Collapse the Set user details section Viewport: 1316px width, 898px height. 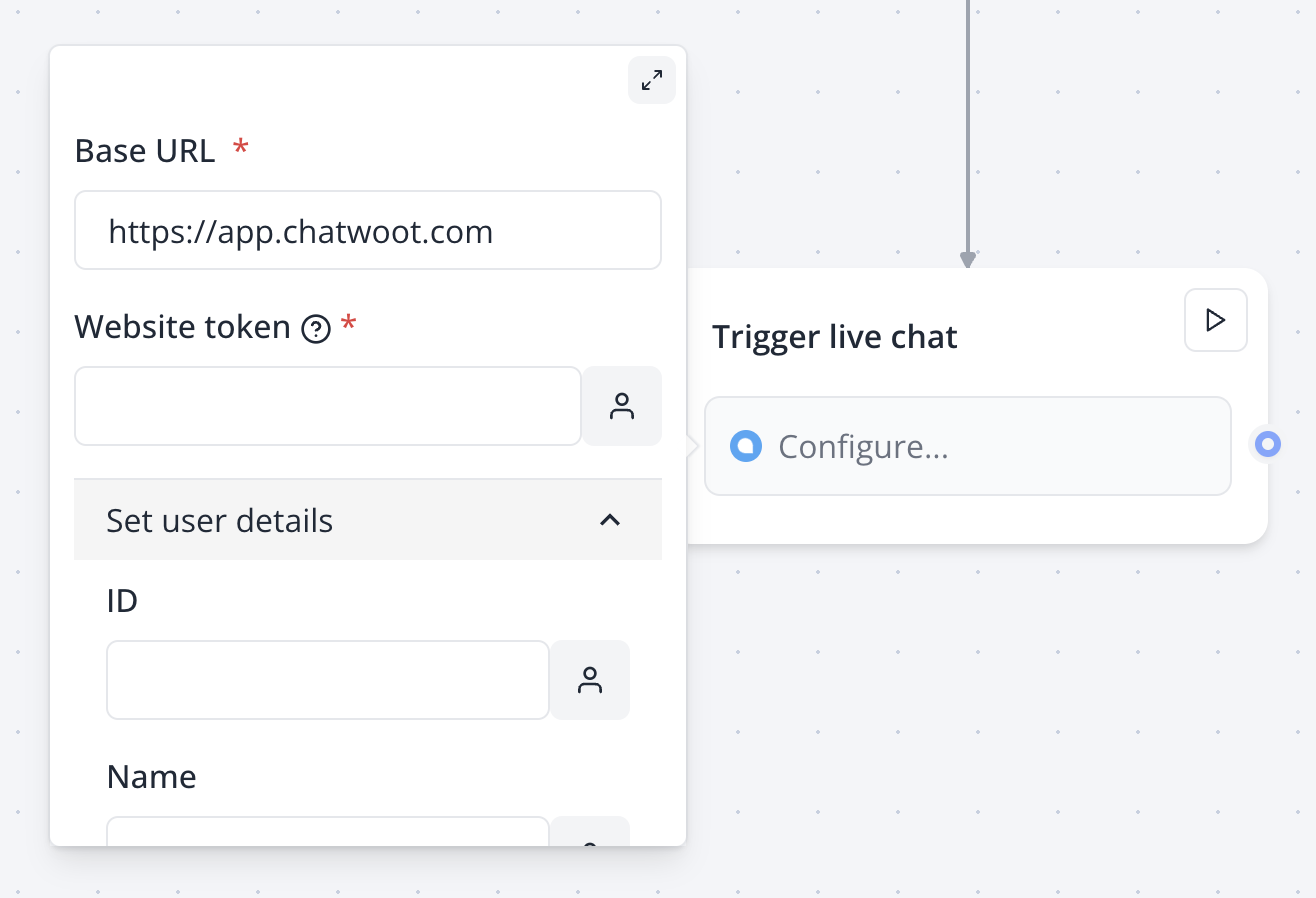point(368,520)
